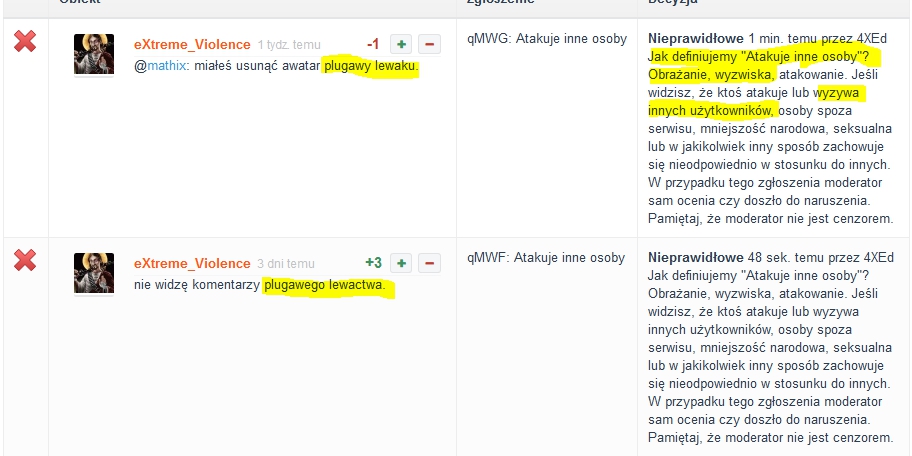Click the "1 tydz. temu" timestamp
This screenshot has height=456, width=912.
289,45
